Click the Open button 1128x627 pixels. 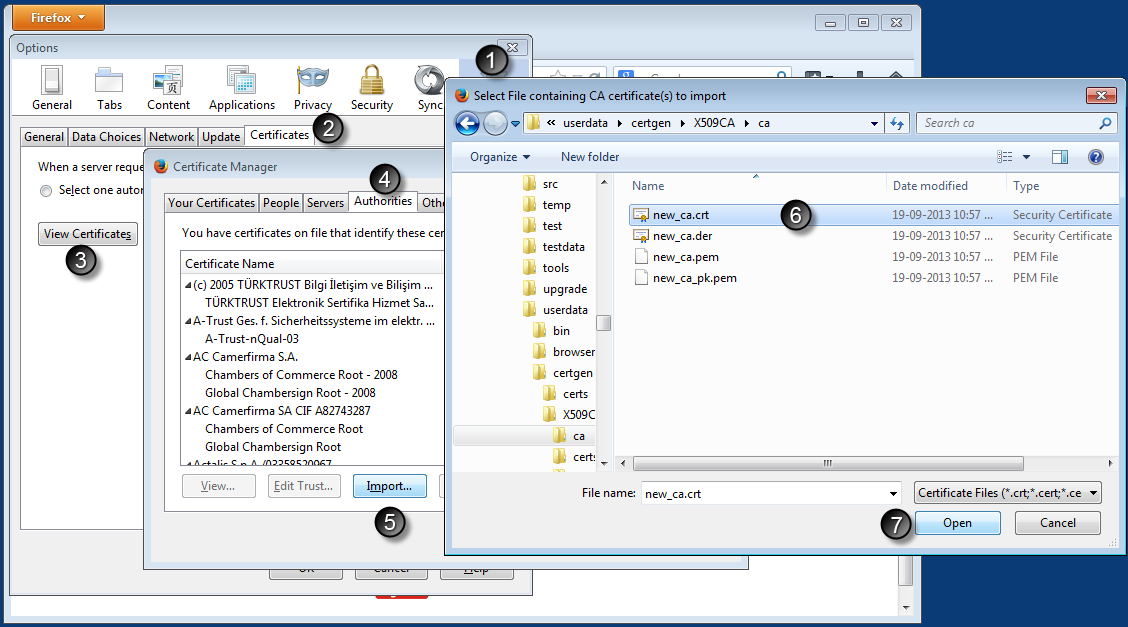tap(957, 523)
